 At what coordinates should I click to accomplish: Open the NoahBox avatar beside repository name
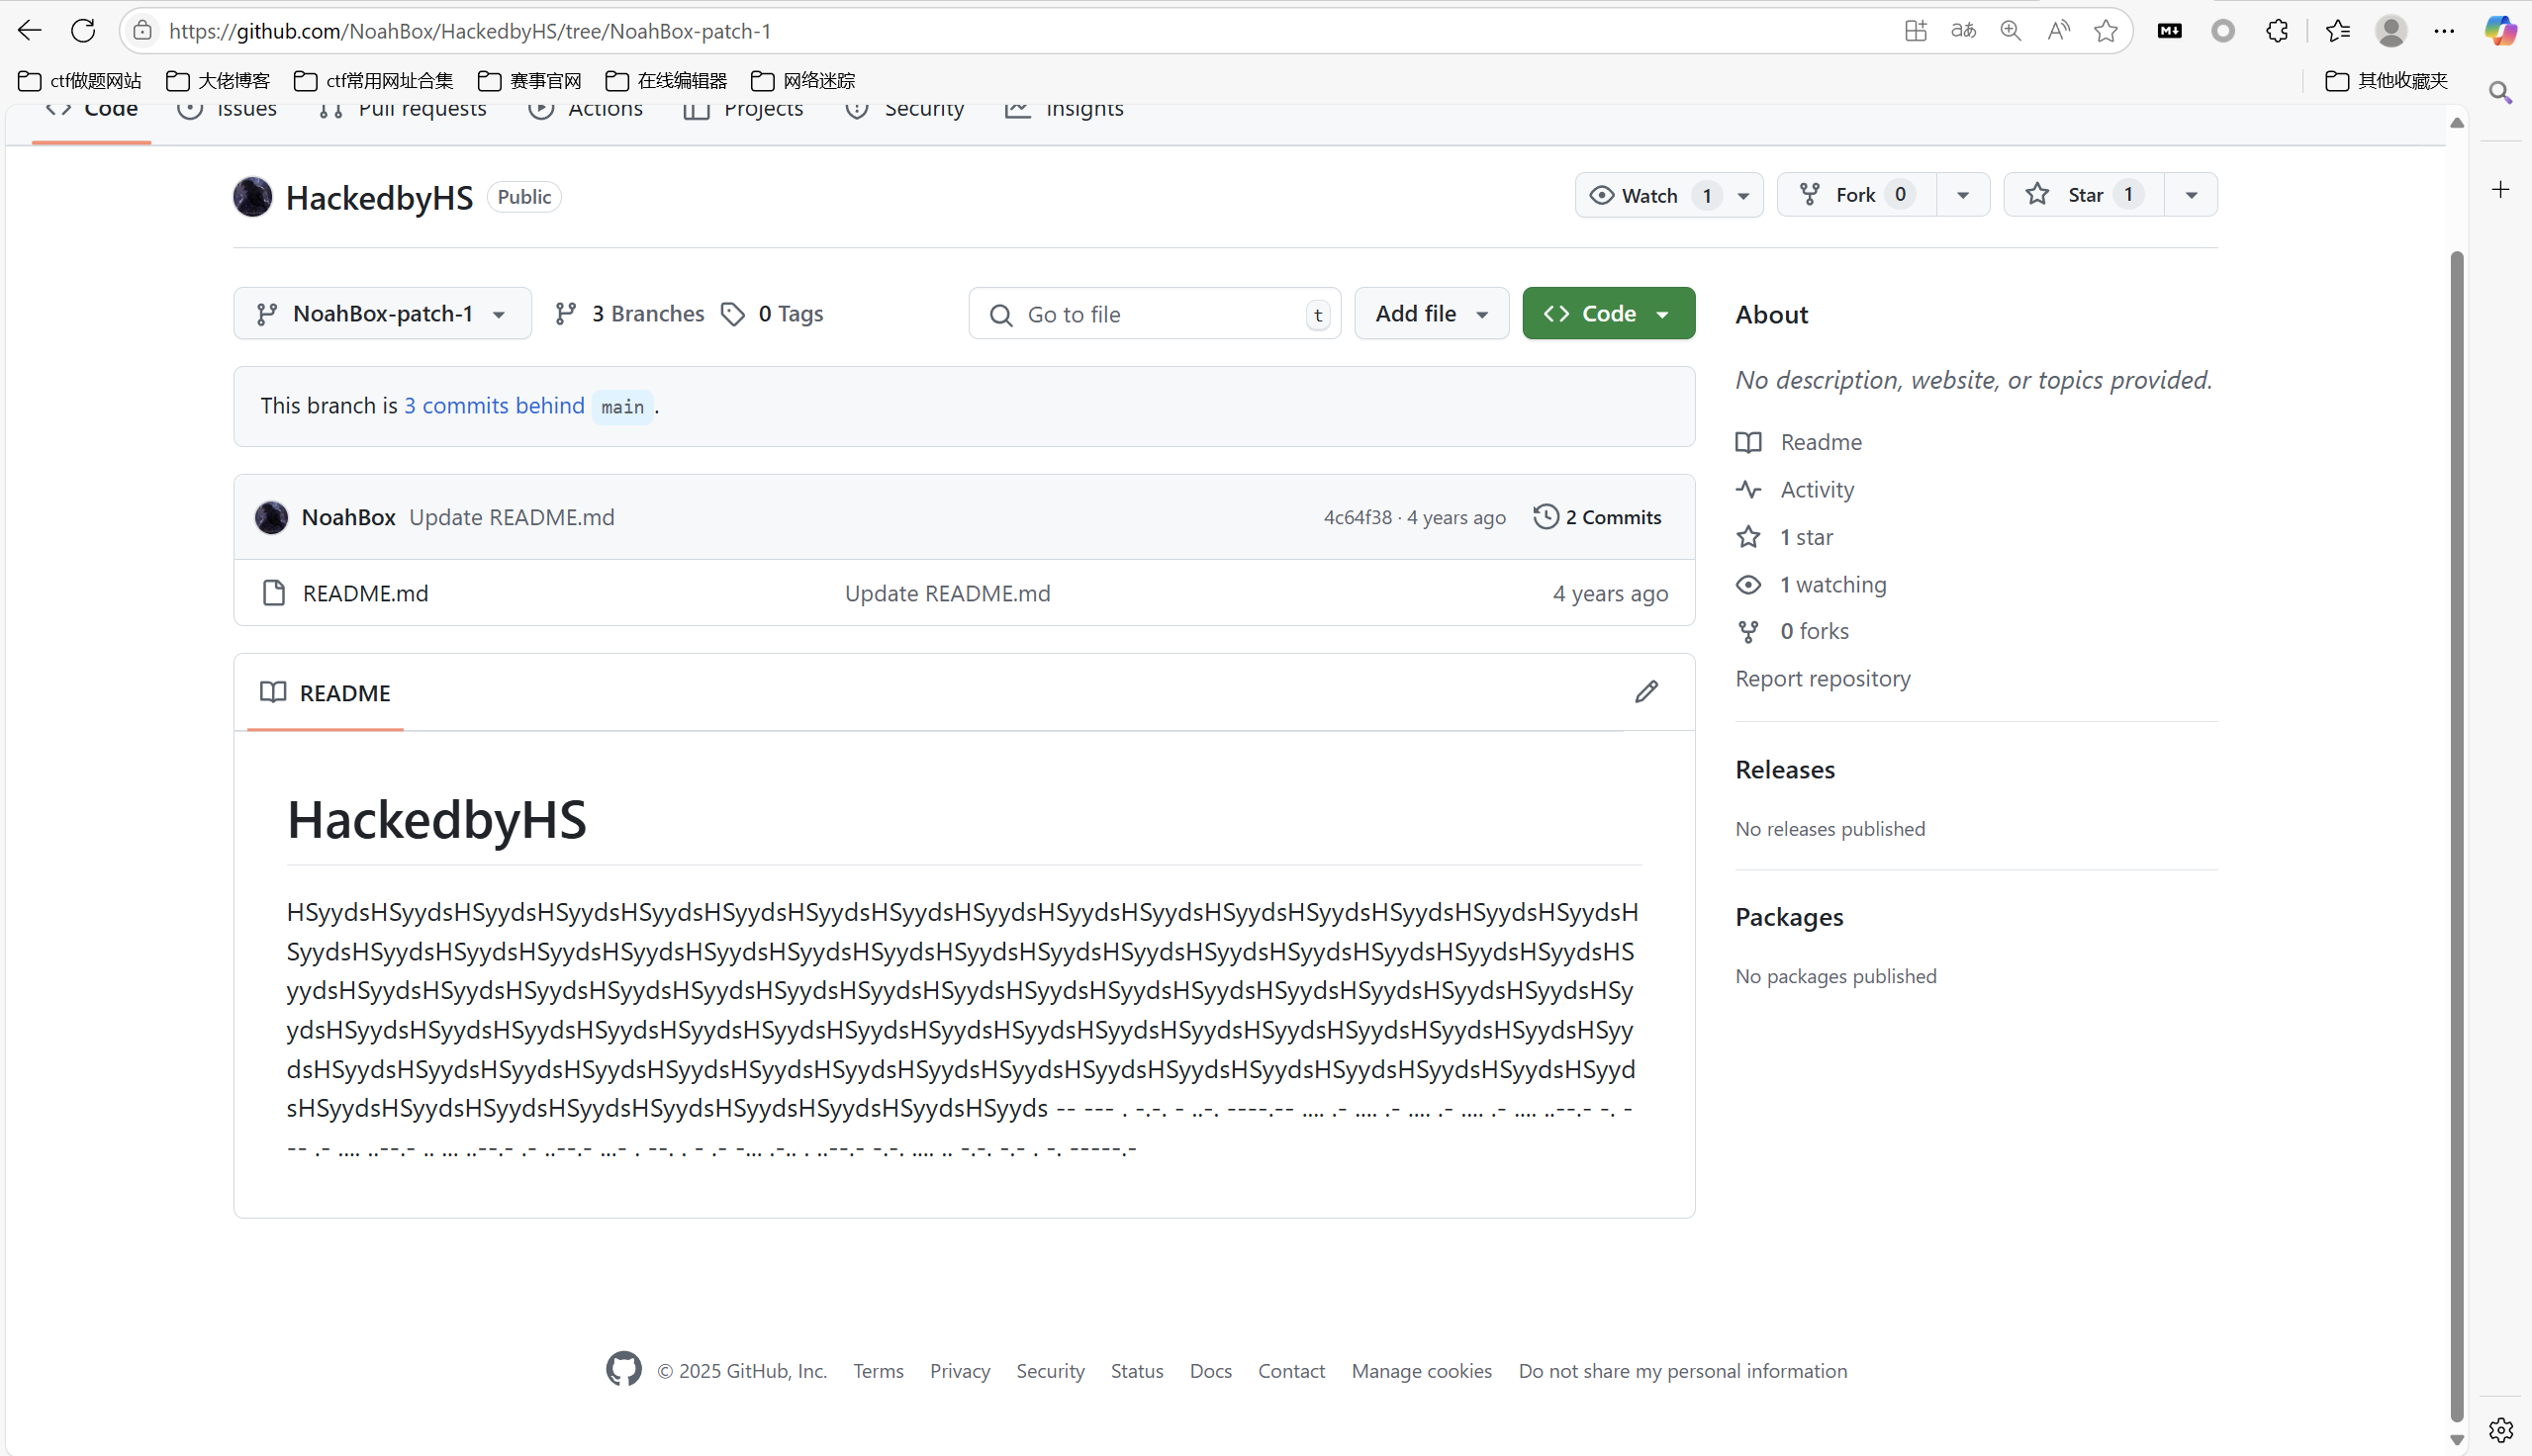(x=252, y=196)
